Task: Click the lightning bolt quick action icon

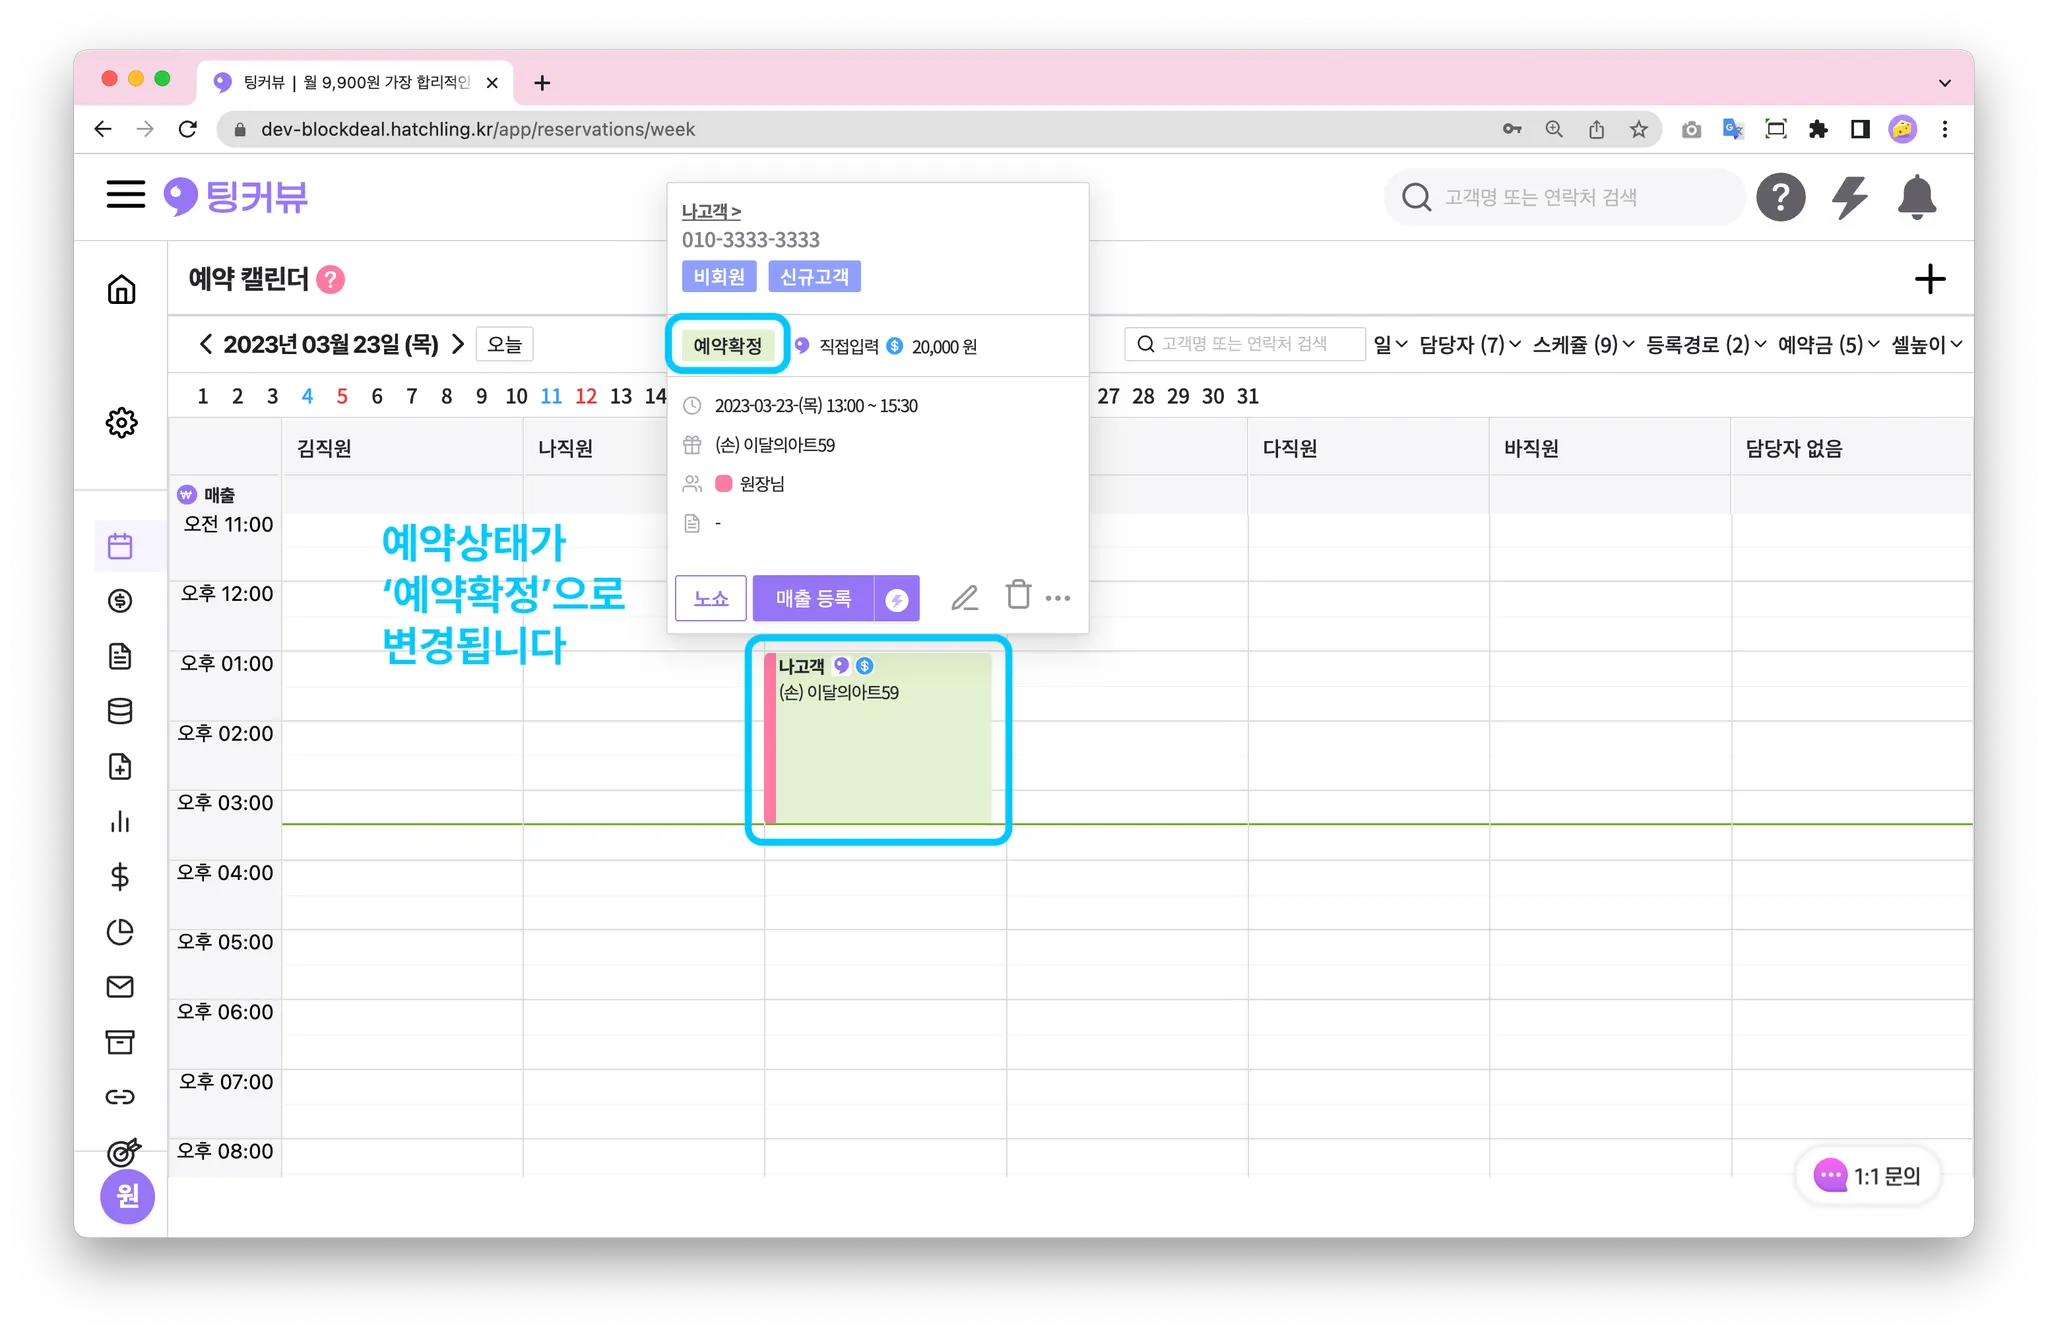Action: point(1849,197)
